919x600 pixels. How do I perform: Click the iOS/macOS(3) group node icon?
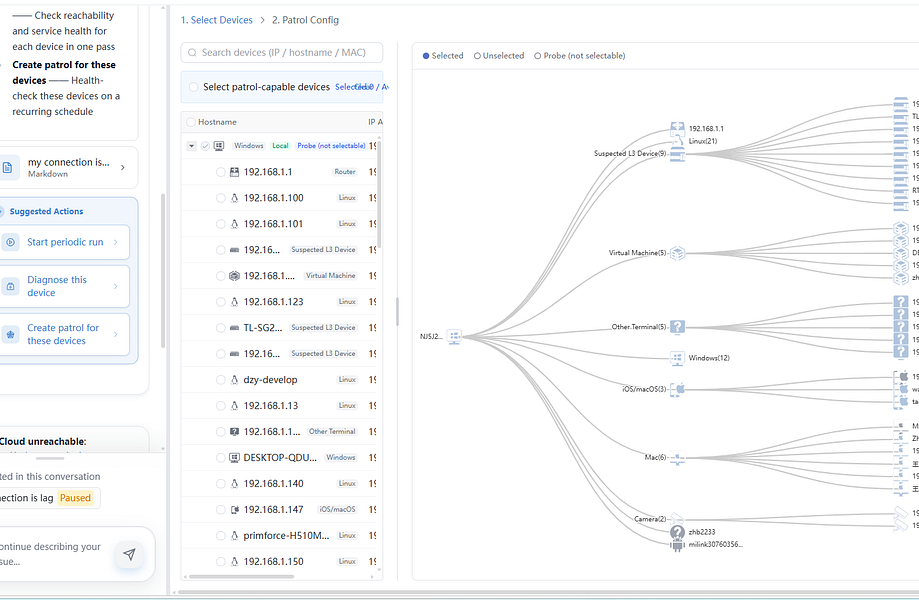[678, 388]
